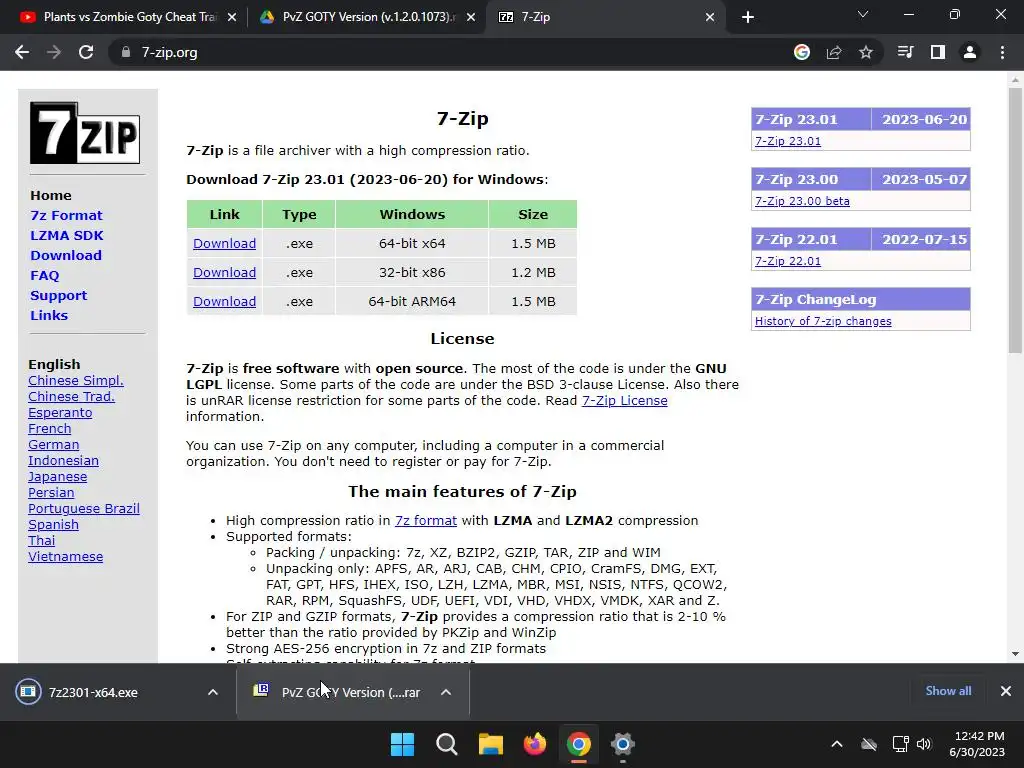Image resolution: width=1024 pixels, height=768 pixels.
Task: Switch language to Vietnamese
Action: pyautogui.click(x=65, y=556)
